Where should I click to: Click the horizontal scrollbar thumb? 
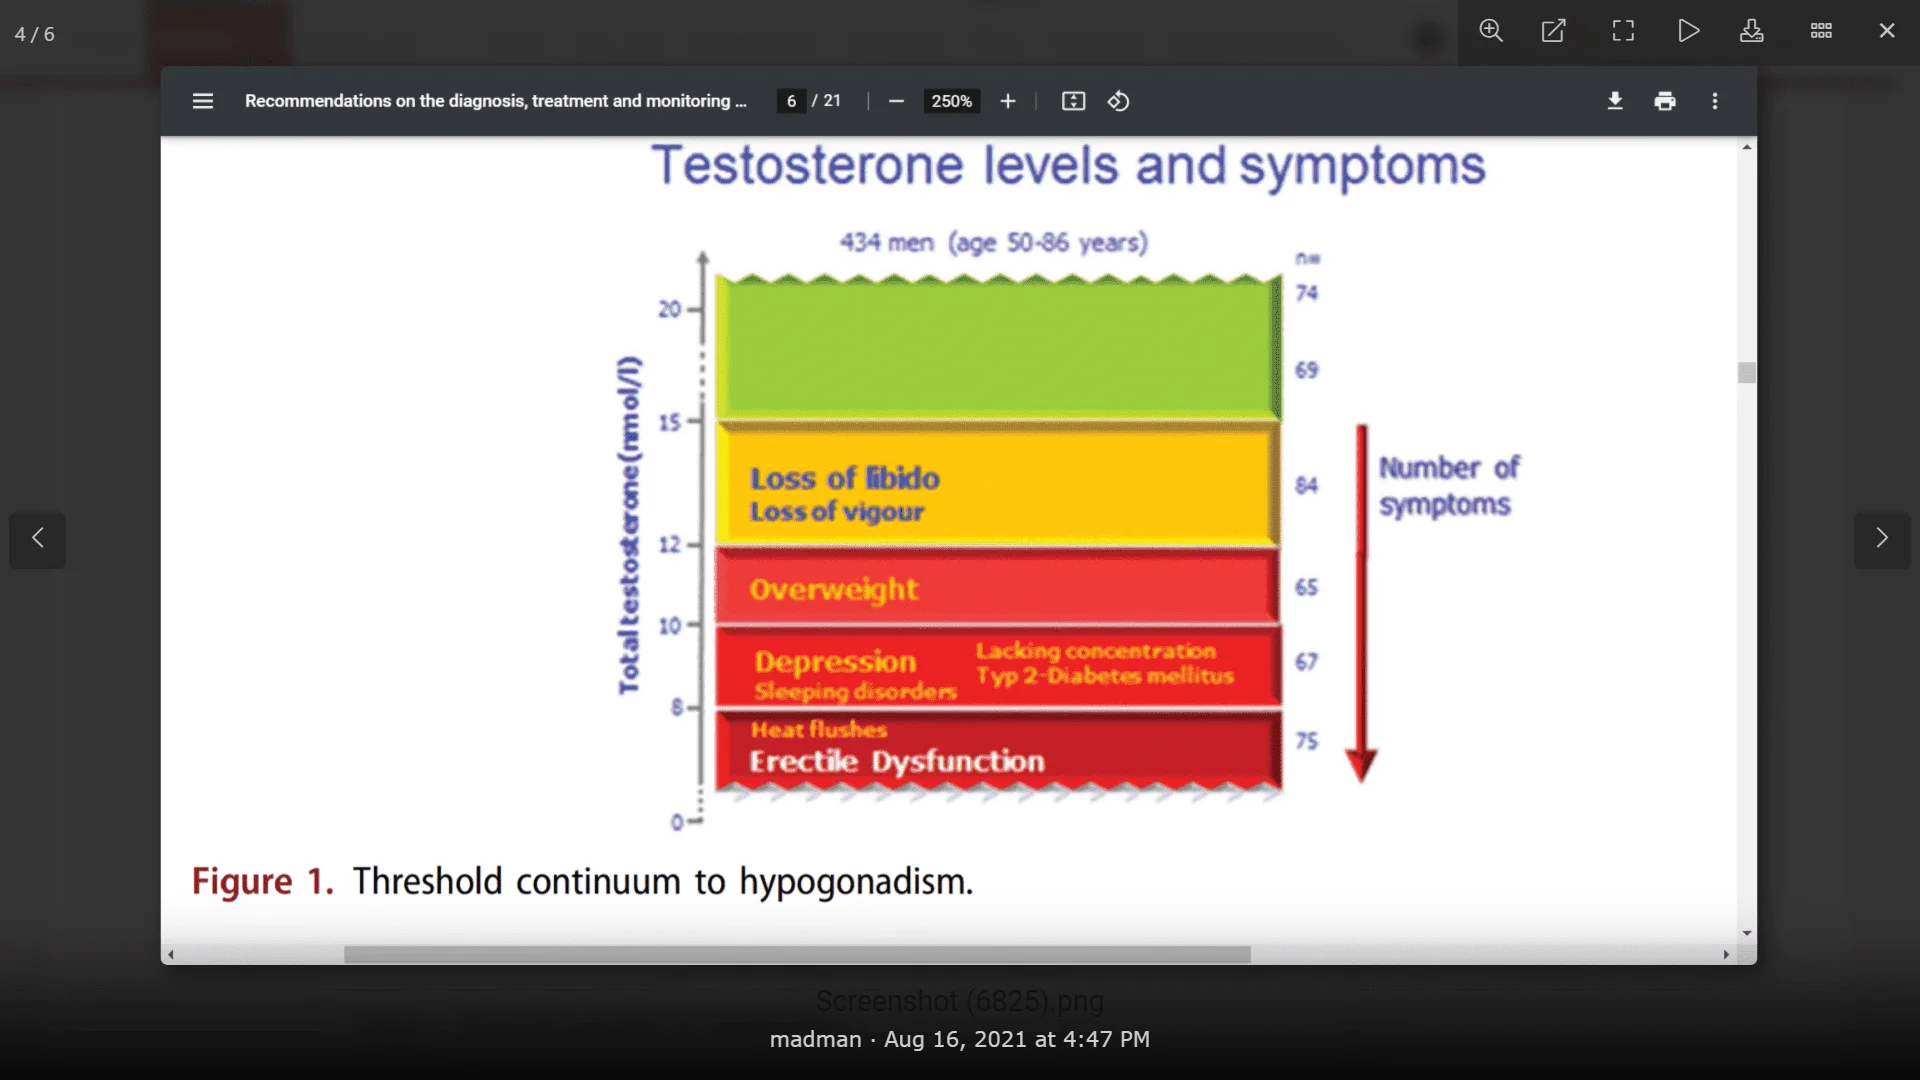pyautogui.click(x=797, y=955)
